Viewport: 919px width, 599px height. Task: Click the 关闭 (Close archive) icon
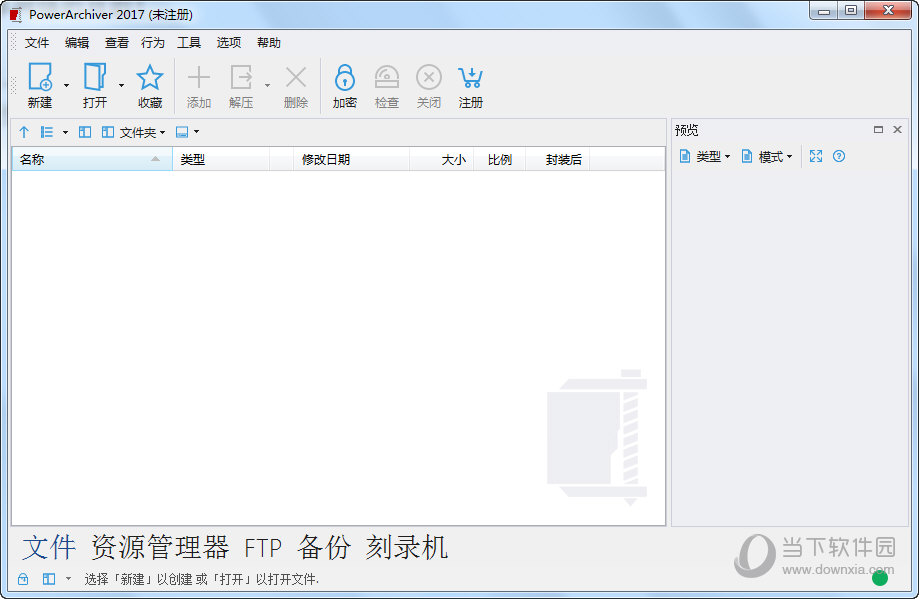click(428, 77)
